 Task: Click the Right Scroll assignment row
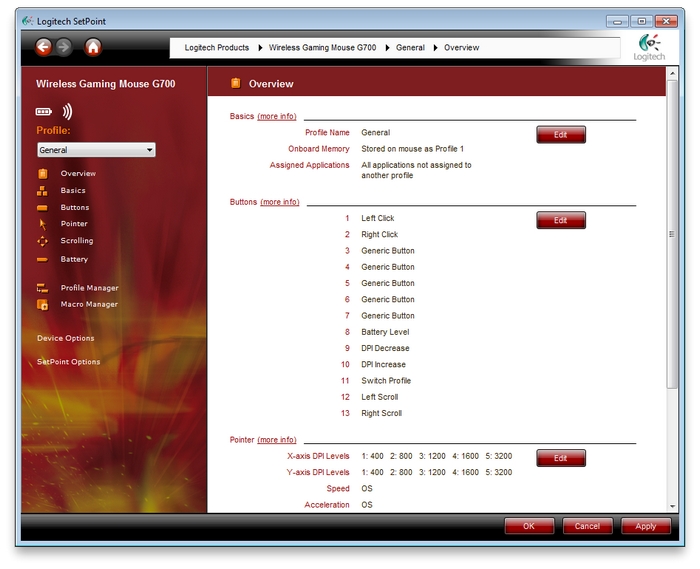[381, 413]
